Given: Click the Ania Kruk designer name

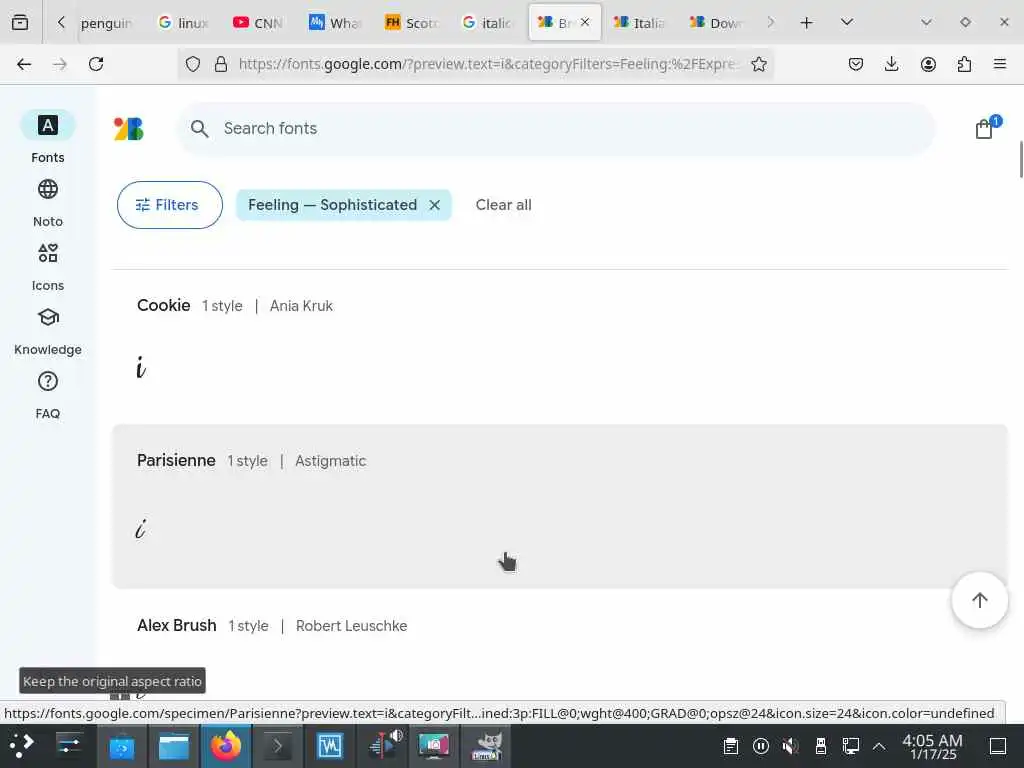Looking at the screenshot, I should pos(301,306).
